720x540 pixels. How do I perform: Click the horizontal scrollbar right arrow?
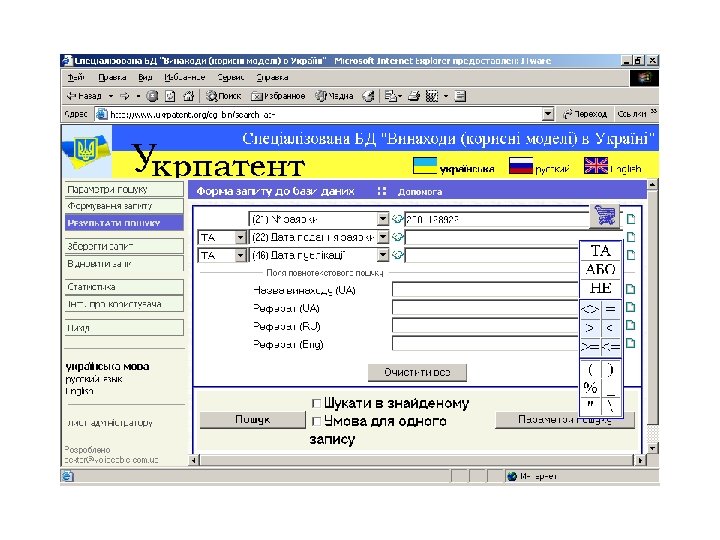640,460
